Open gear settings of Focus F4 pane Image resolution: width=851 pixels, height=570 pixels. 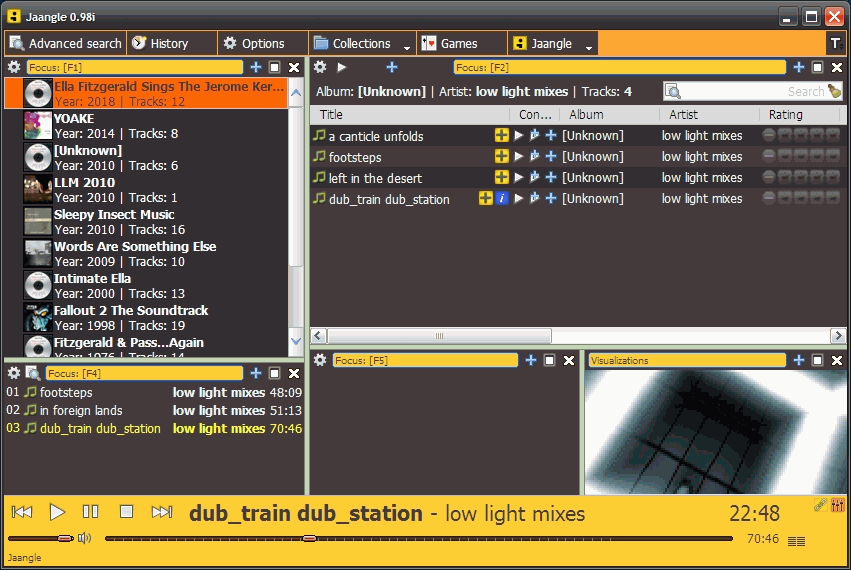14,373
